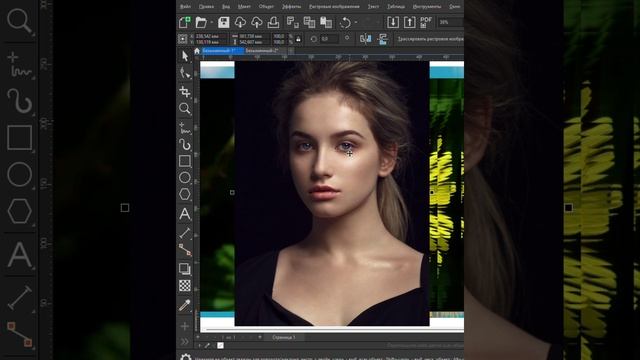Click the toolbox quick customize plus button
Viewport: 640px width, 360px height.
pyautogui.click(x=185, y=326)
